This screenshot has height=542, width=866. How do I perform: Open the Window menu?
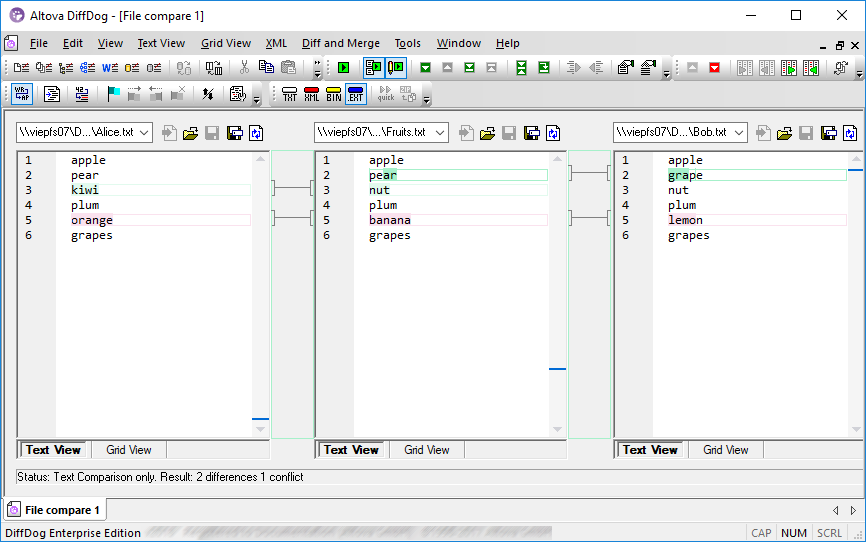pyautogui.click(x=458, y=43)
